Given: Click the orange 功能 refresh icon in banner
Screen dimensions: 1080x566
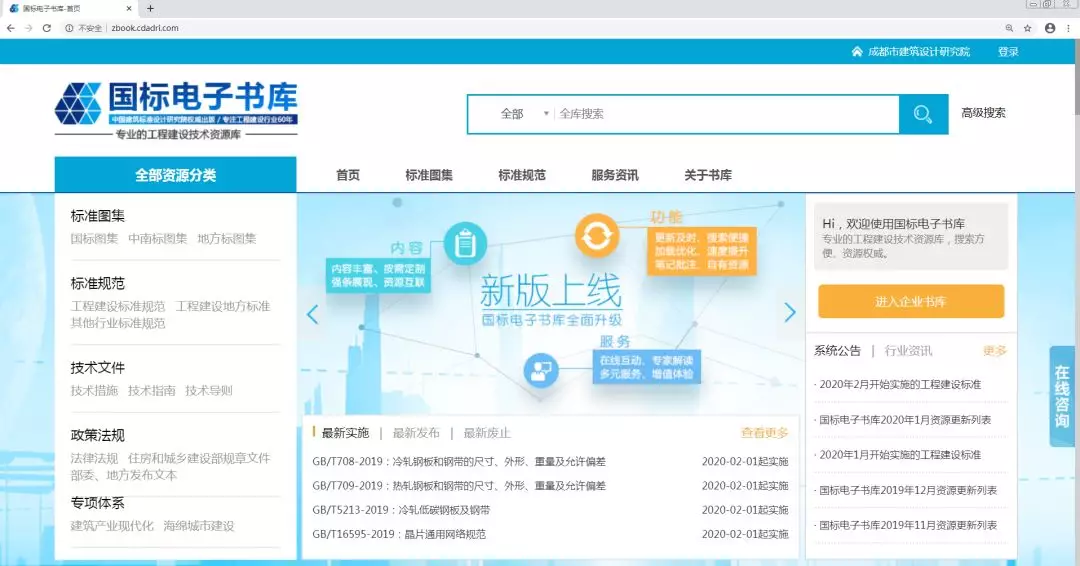Looking at the screenshot, I should (x=597, y=236).
